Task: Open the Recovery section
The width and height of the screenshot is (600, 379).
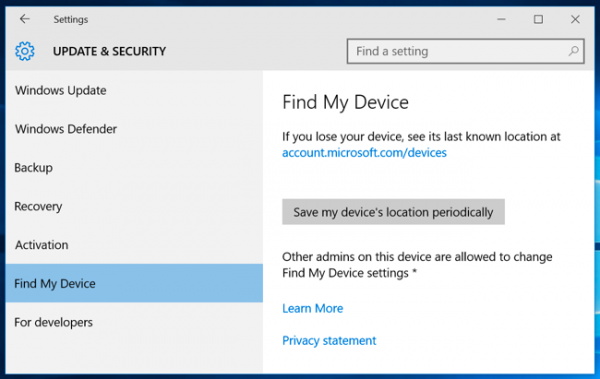Action: (134, 206)
